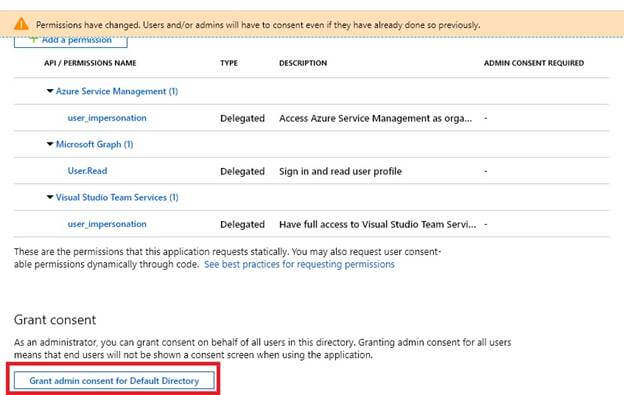Open the User.Read permission

click(87, 171)
